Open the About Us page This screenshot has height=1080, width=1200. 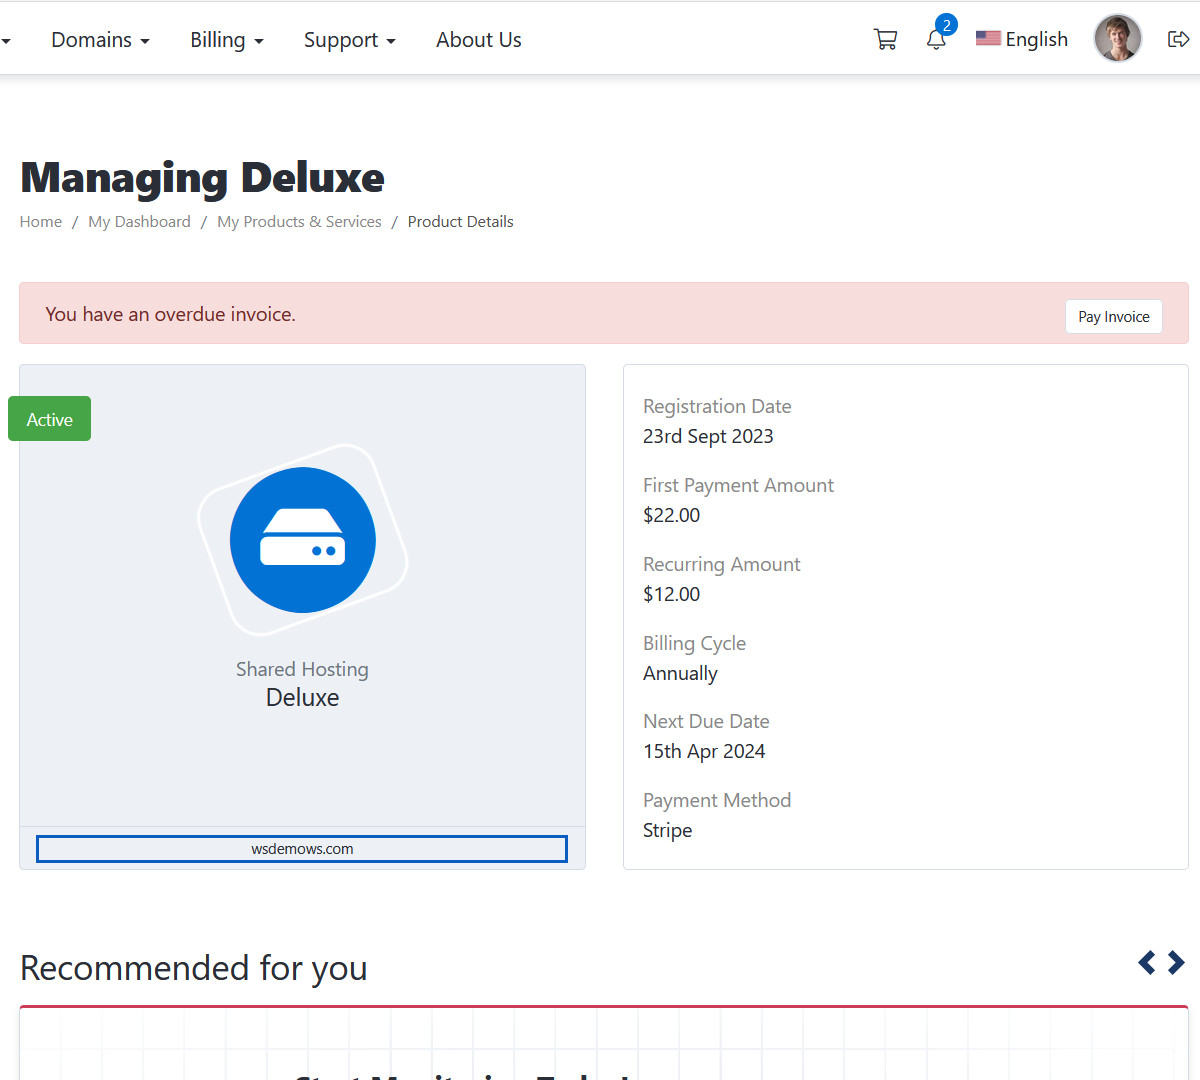point(478,40)
